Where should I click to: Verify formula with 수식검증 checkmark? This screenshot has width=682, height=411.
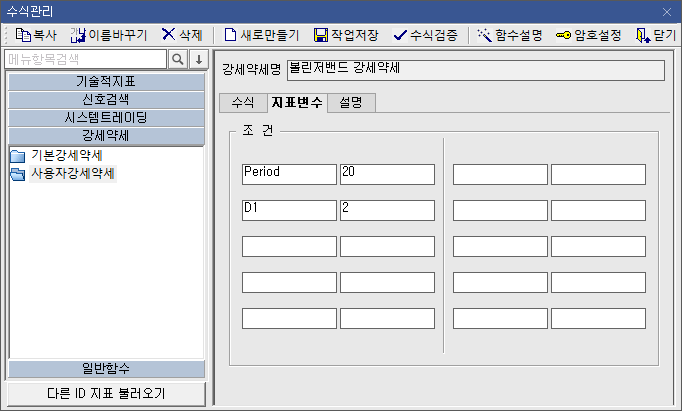[x=400, y=35]
